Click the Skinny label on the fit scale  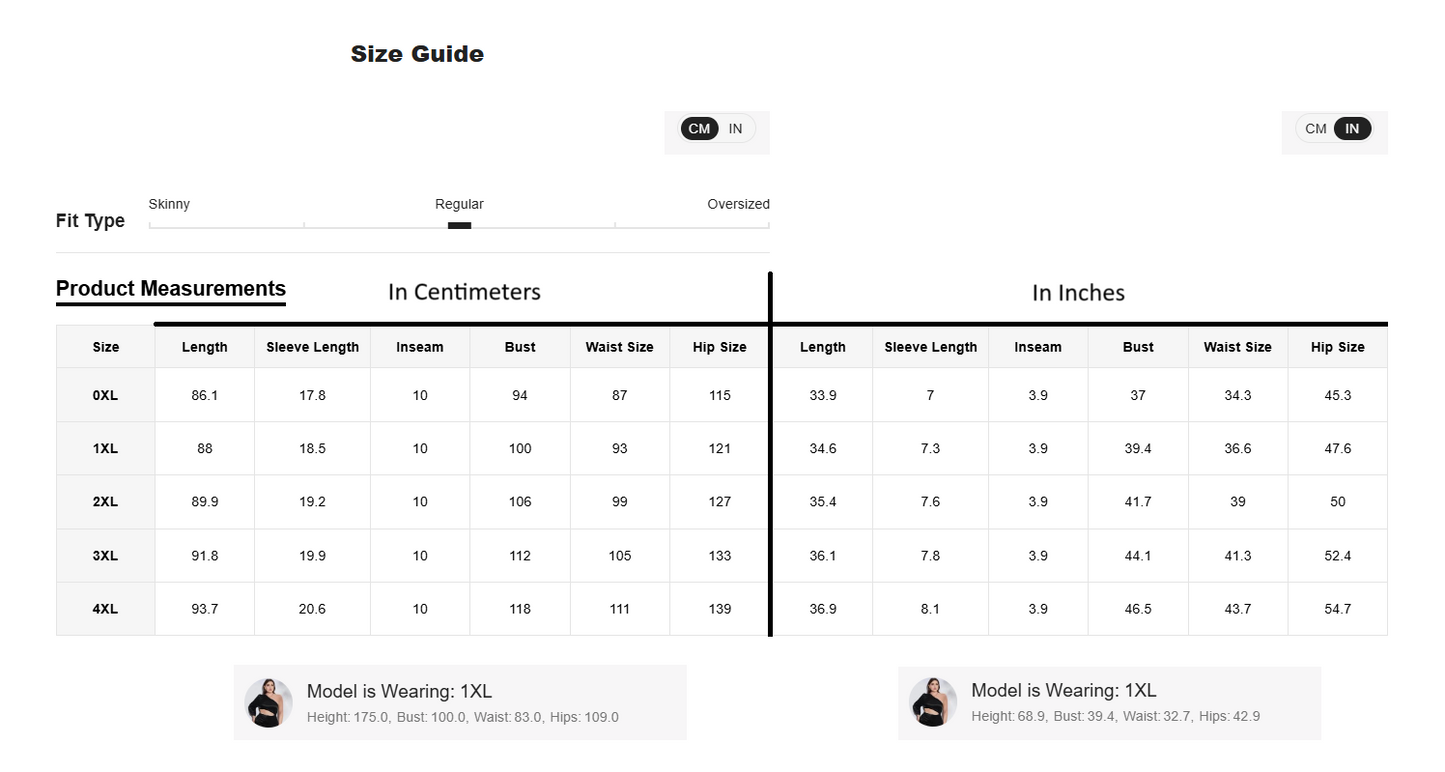click(x=169, y=204)
